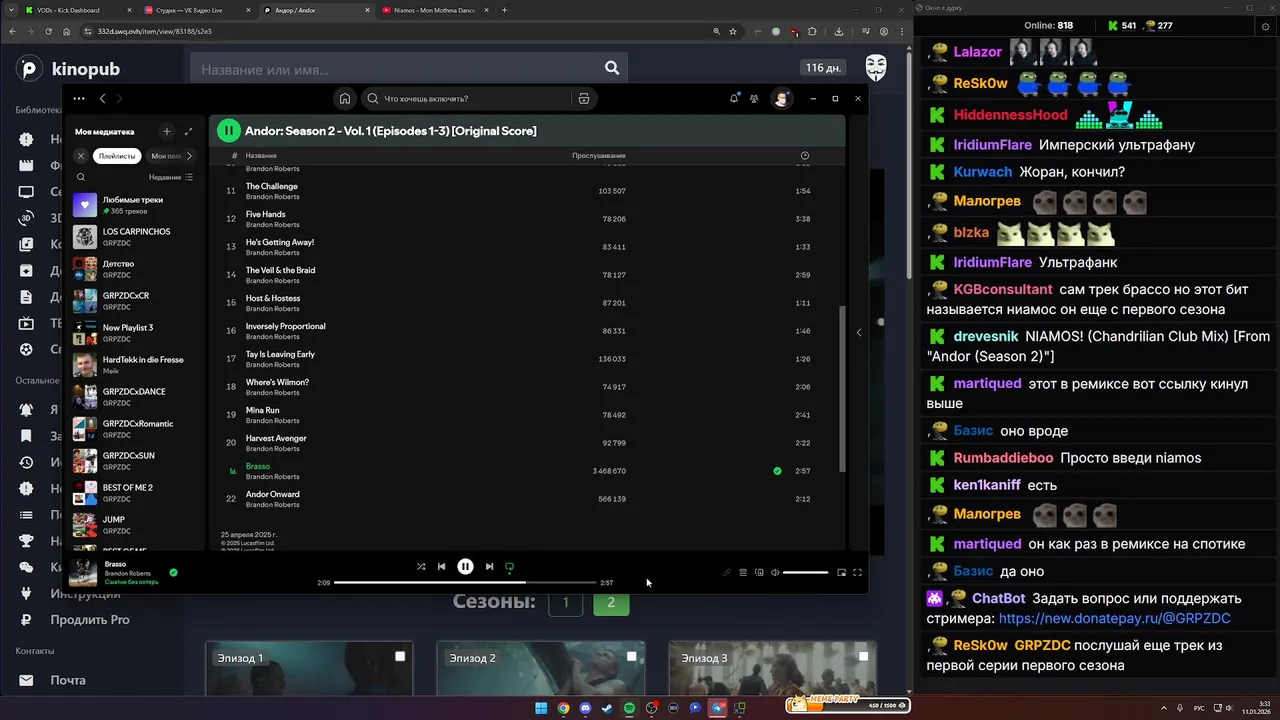The width and height of the screenshot is (1280, 720).
Task: Open a new browser tab
Action: 504,10
